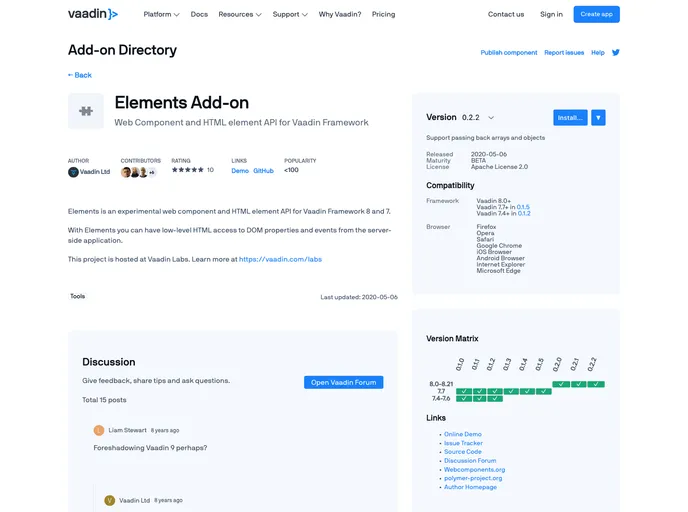
Task: Go to Pricing
Action: click(x=383, y=14)
